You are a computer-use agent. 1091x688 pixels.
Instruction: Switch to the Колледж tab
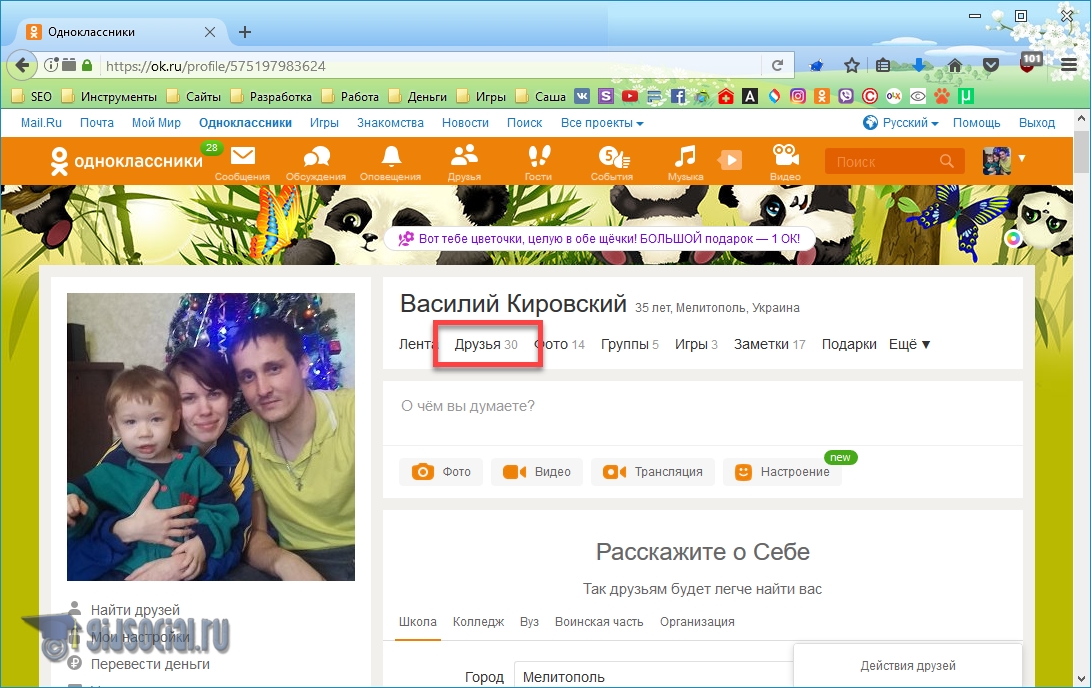click(478, 622)
